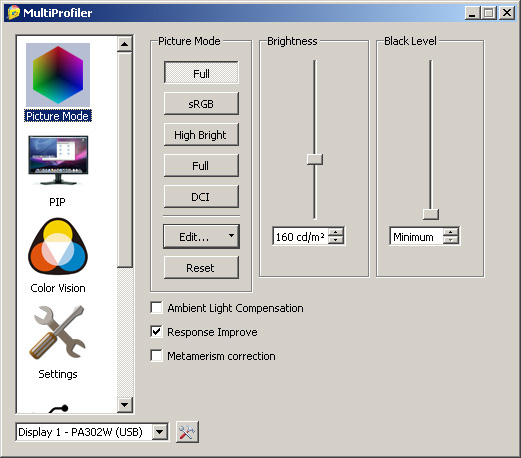Click the Reset button

[x=201, y=268]
